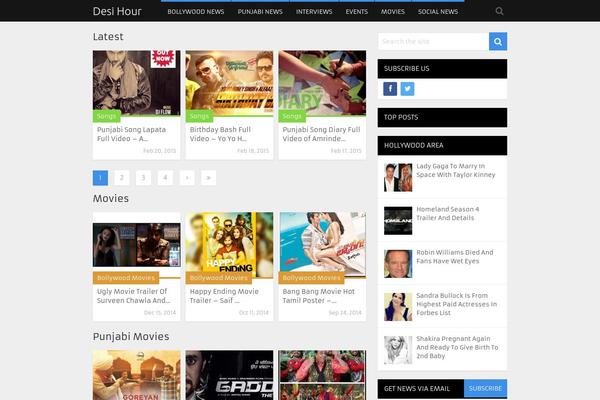Open Robin Williams Died article link
The width and height of the screenshot is (600, 400).
click(455, 257)
